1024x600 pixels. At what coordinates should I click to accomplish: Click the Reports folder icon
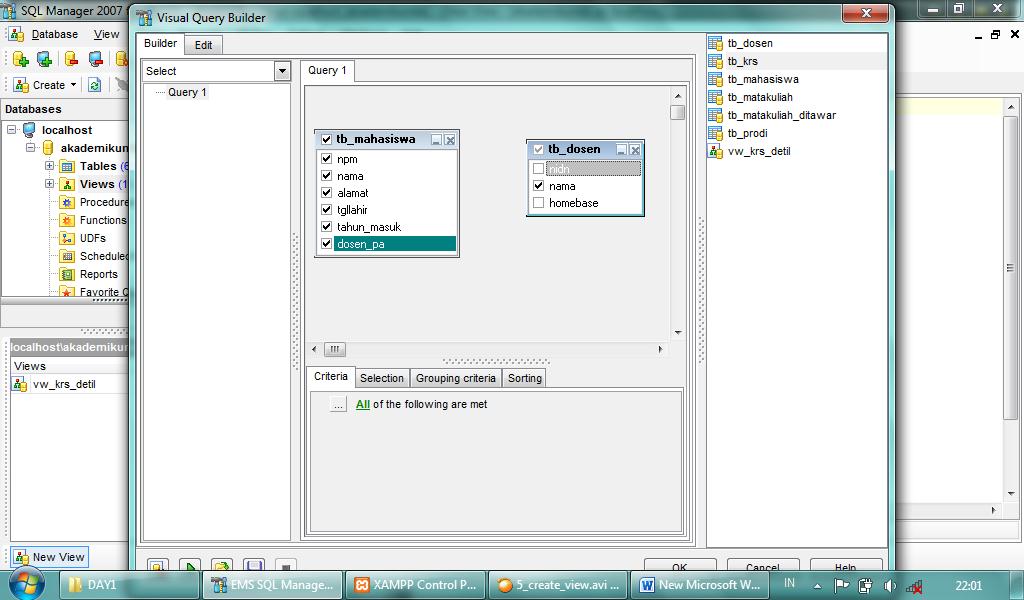pos(67,274)
